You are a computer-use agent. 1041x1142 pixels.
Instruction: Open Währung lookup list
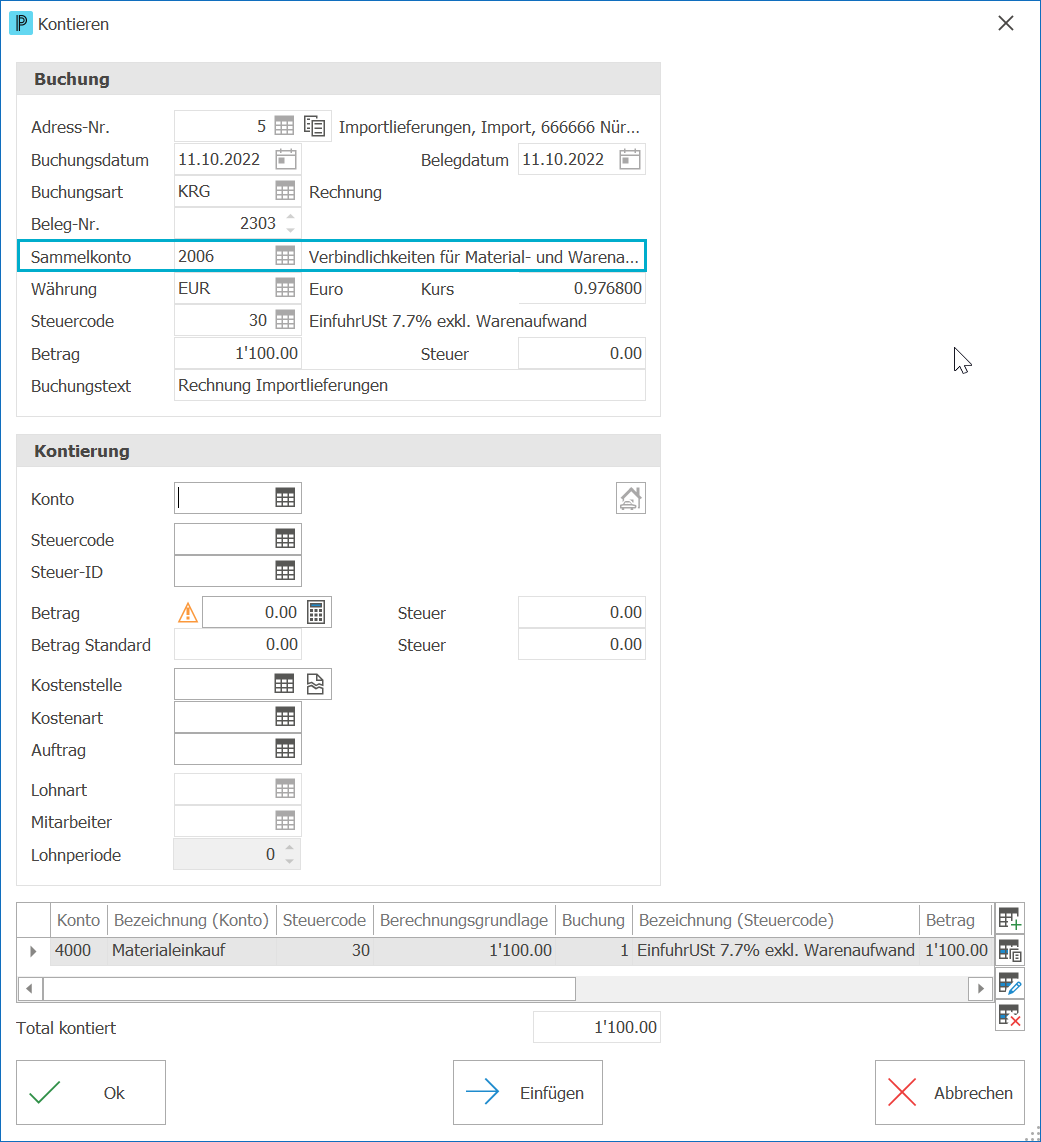tap(285, 288)
